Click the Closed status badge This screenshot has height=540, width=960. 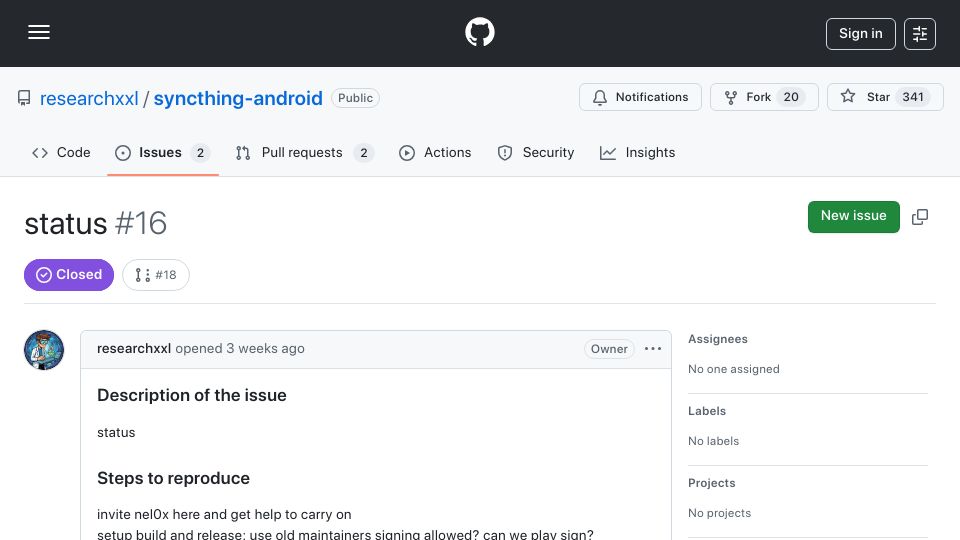(x=69, y=275)
